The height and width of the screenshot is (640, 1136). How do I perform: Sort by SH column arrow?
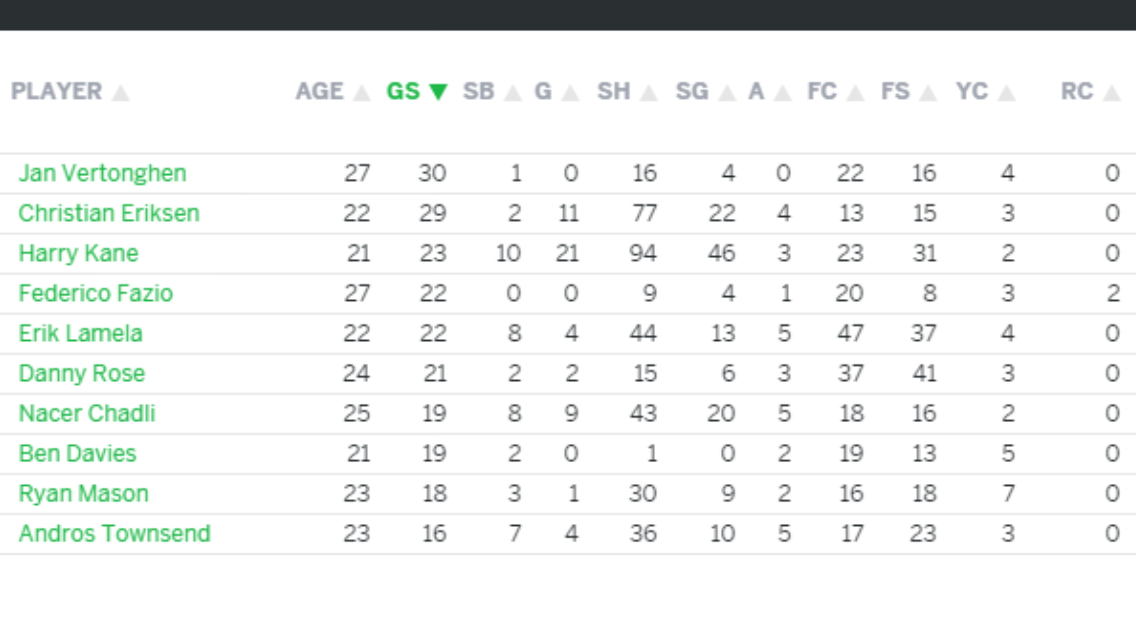point(649,93)
